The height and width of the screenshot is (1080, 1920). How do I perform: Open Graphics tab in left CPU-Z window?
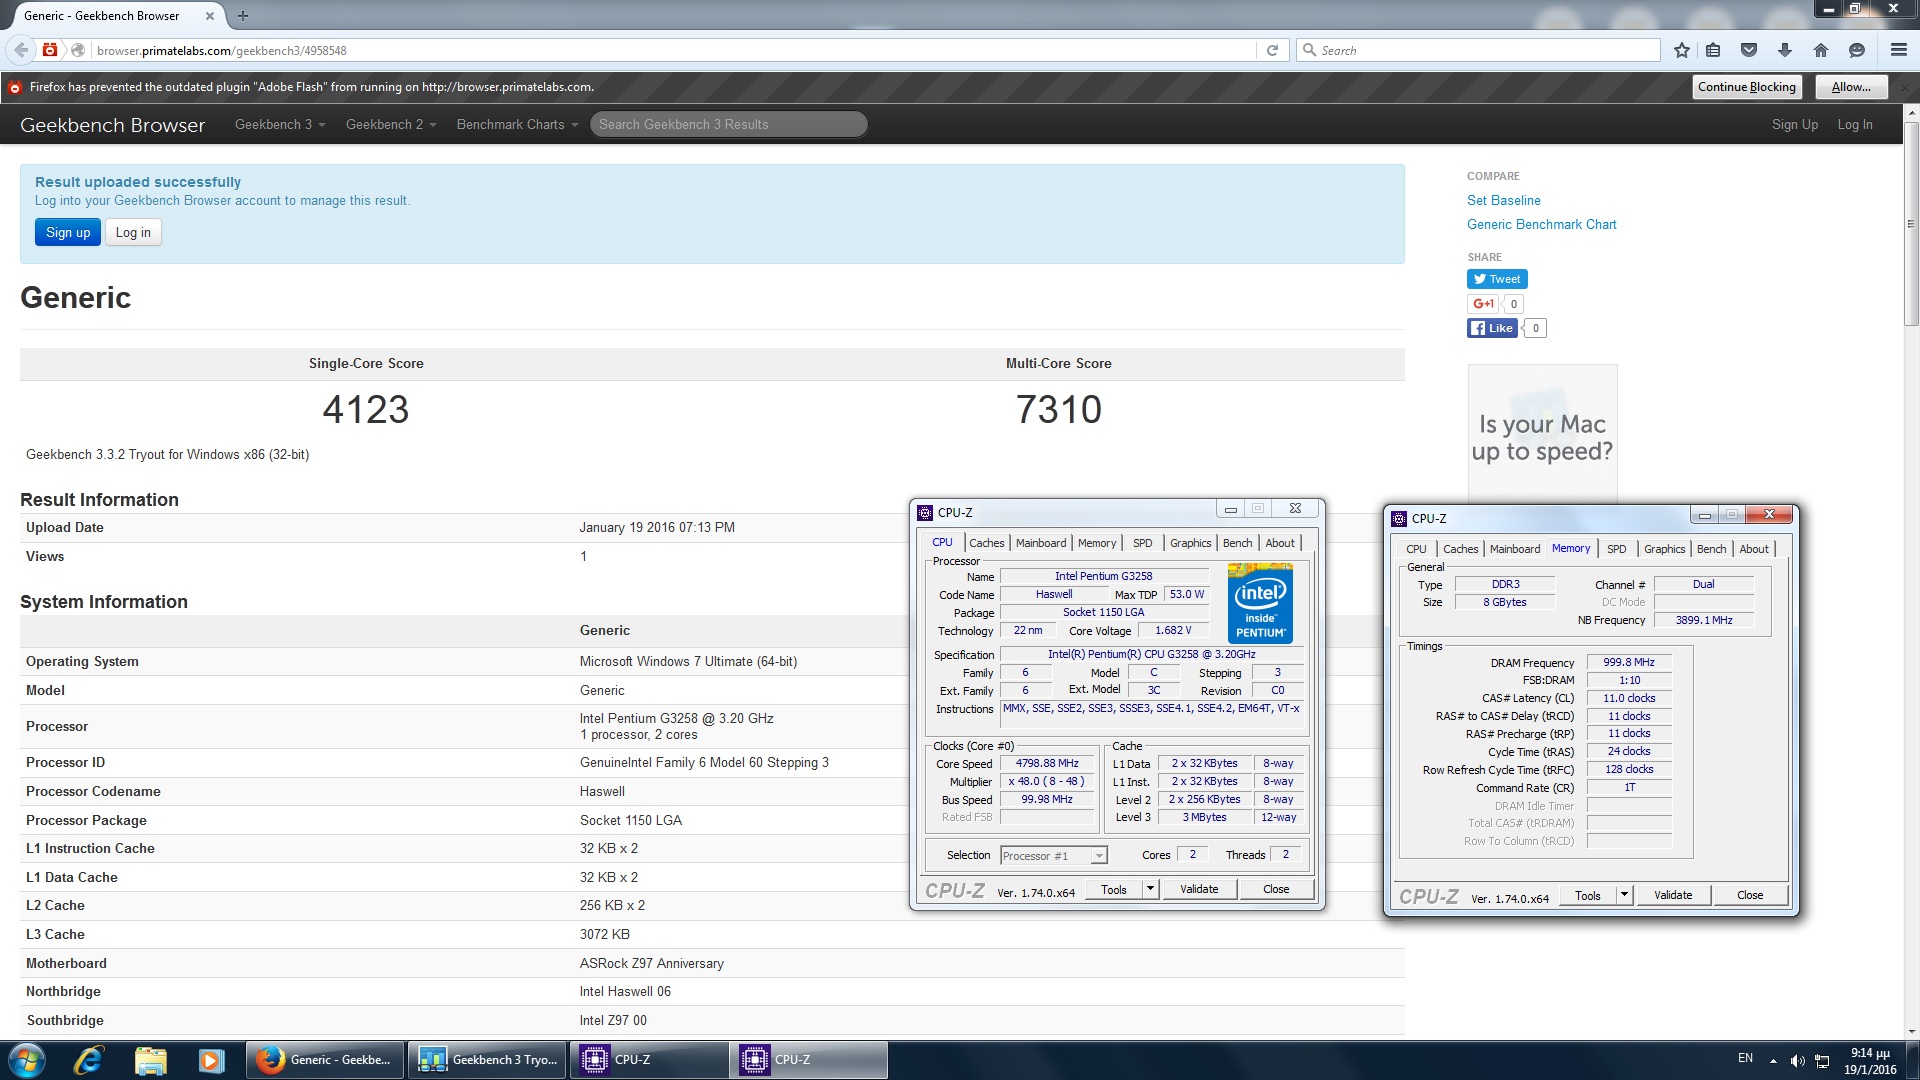click(x=1190, y=543)
